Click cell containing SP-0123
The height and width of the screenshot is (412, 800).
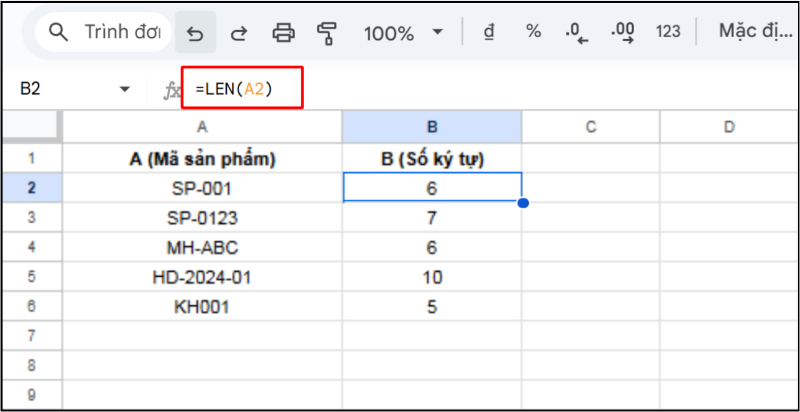202,218
